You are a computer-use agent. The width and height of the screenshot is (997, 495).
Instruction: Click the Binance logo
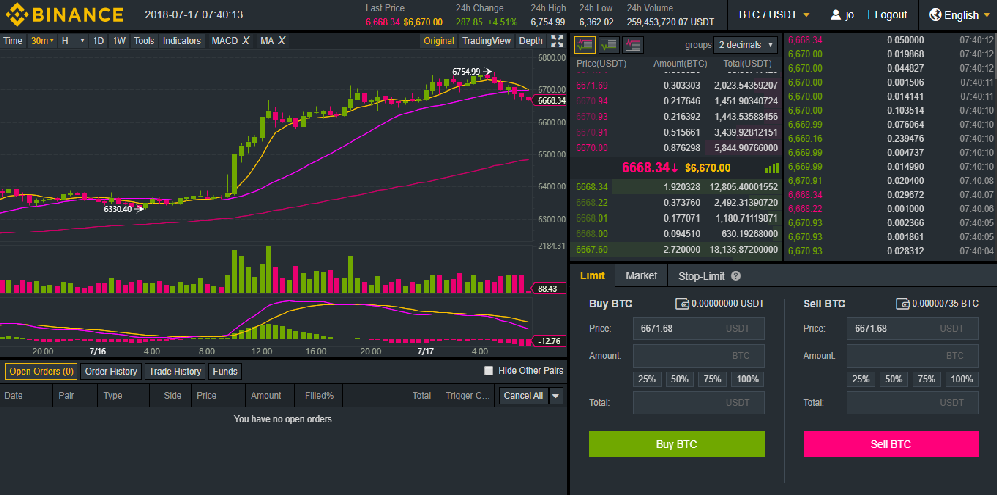64,15
